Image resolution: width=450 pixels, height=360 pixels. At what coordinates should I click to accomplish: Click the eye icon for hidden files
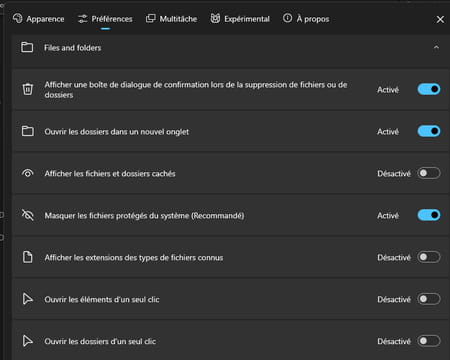click(28, 173)
